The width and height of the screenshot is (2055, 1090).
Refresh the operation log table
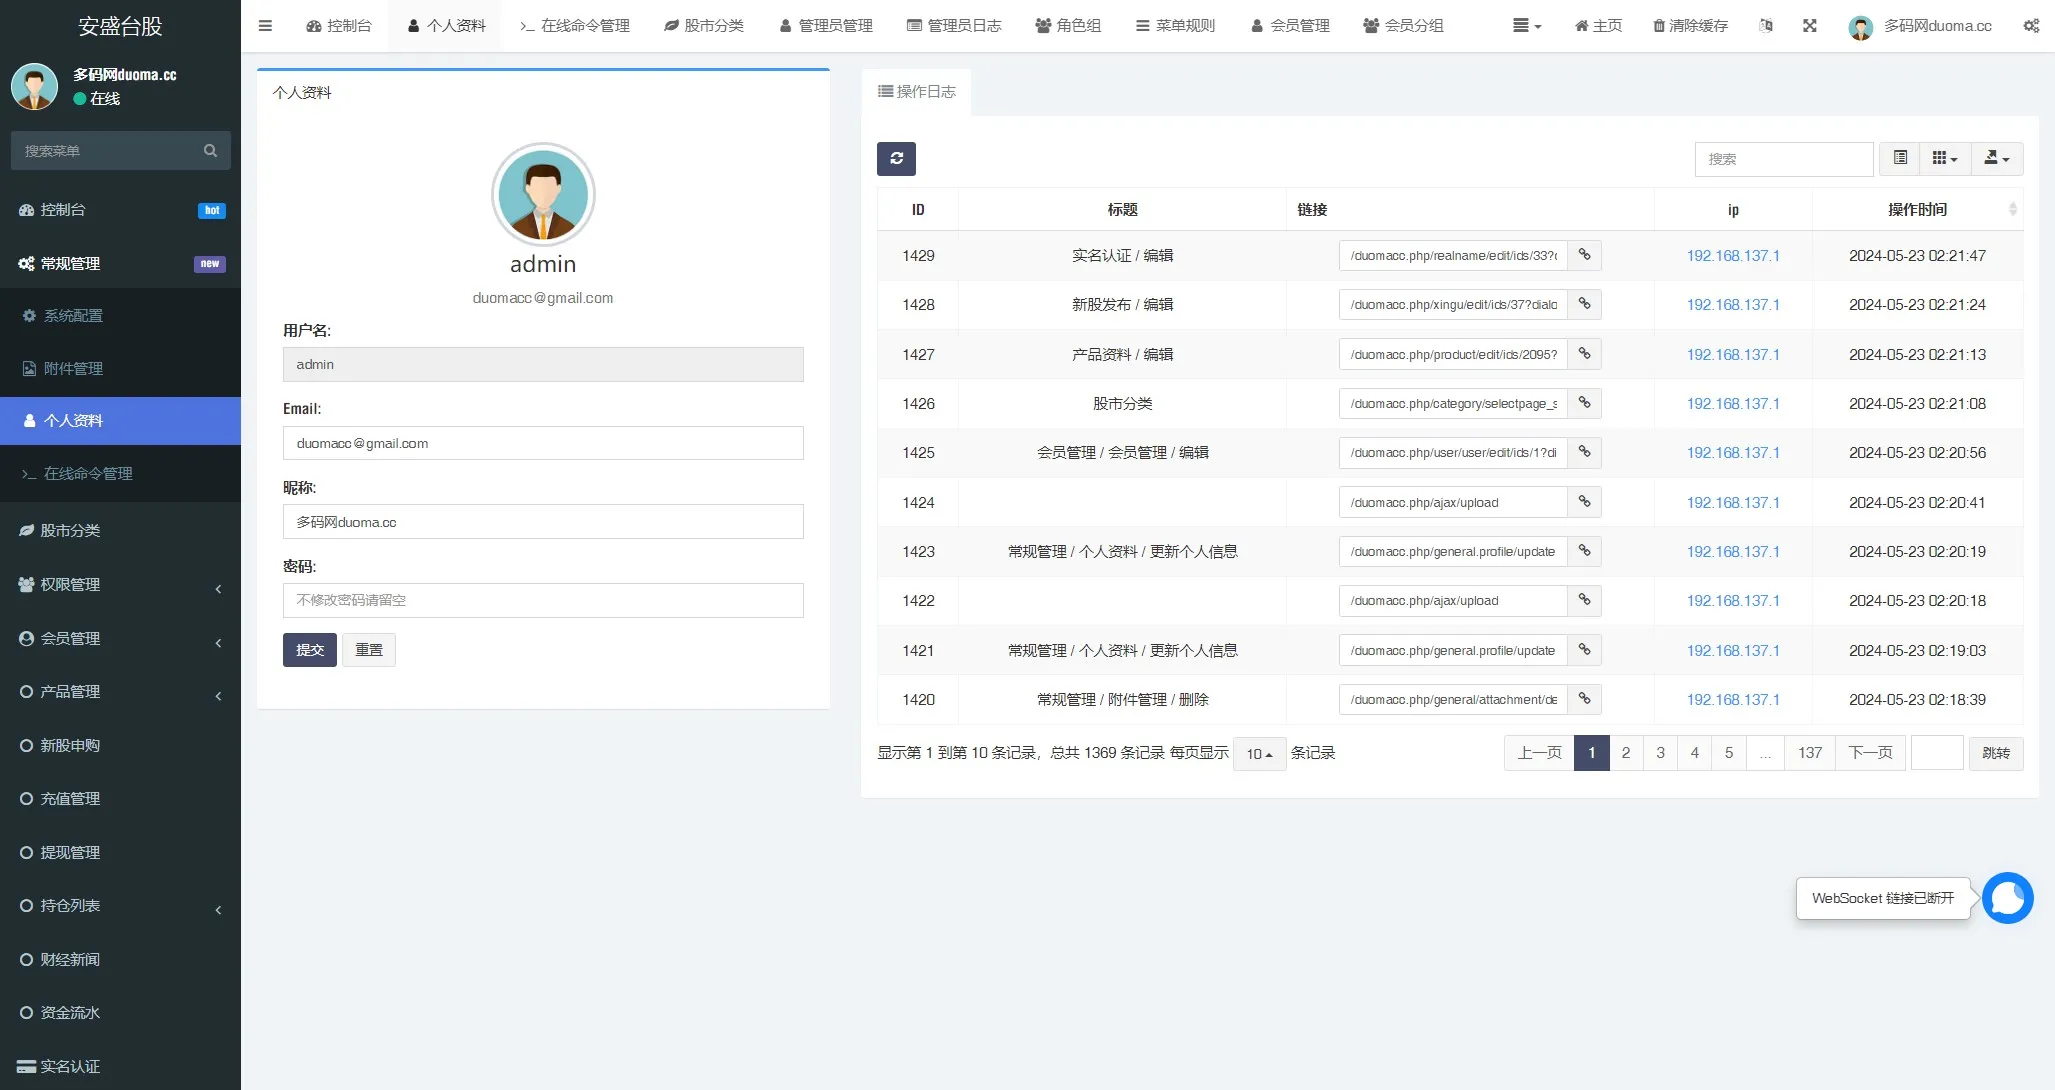point(896,158)
